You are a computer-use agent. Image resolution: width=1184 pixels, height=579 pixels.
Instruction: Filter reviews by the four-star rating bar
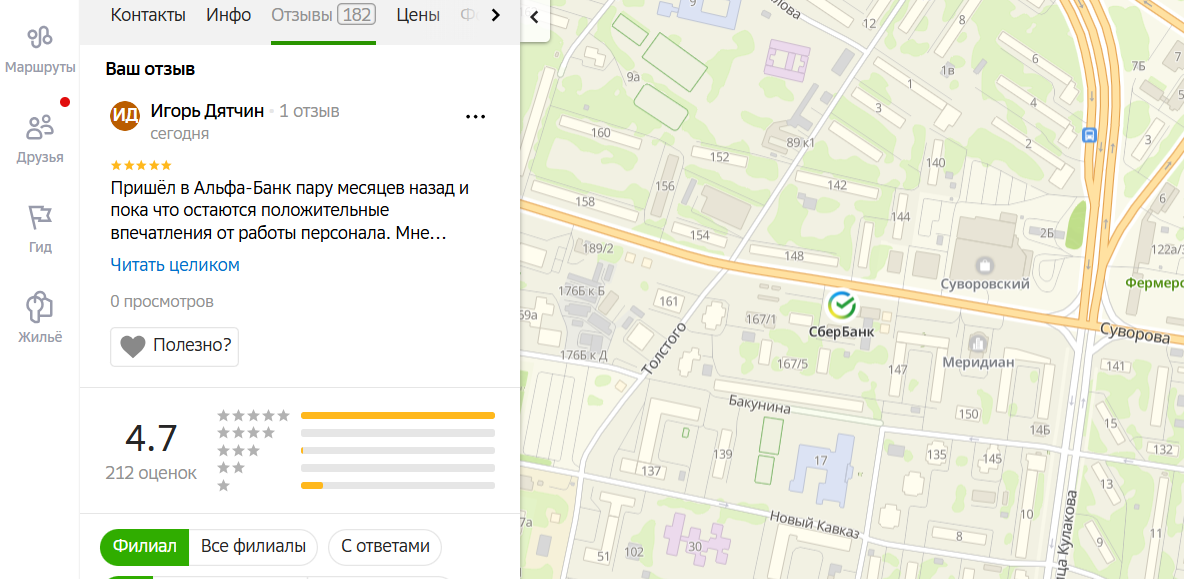click(x=398, y=433)
